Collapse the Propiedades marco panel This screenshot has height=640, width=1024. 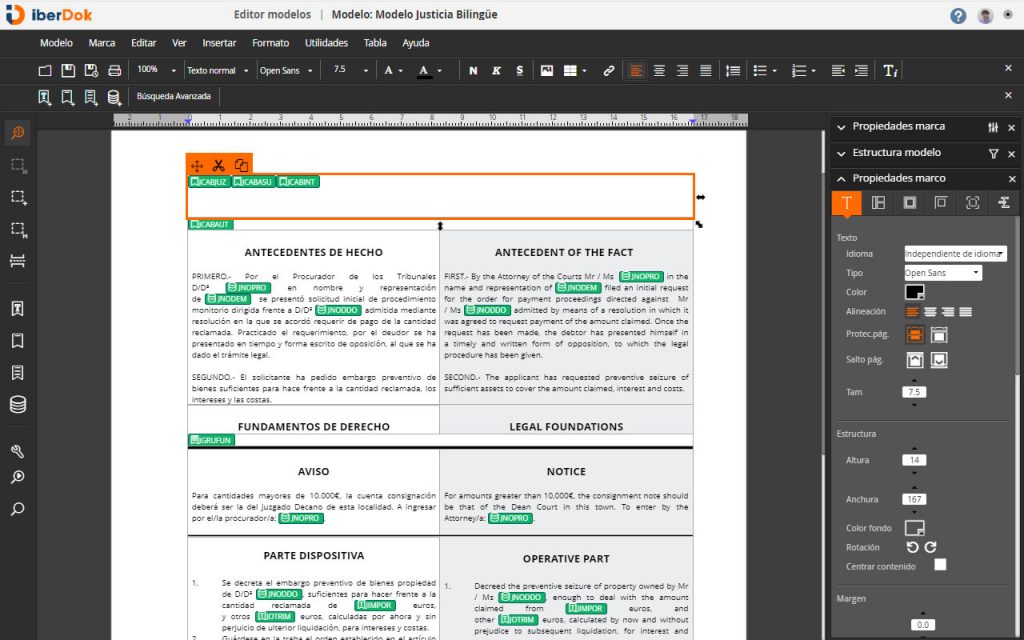click(841, 179)
